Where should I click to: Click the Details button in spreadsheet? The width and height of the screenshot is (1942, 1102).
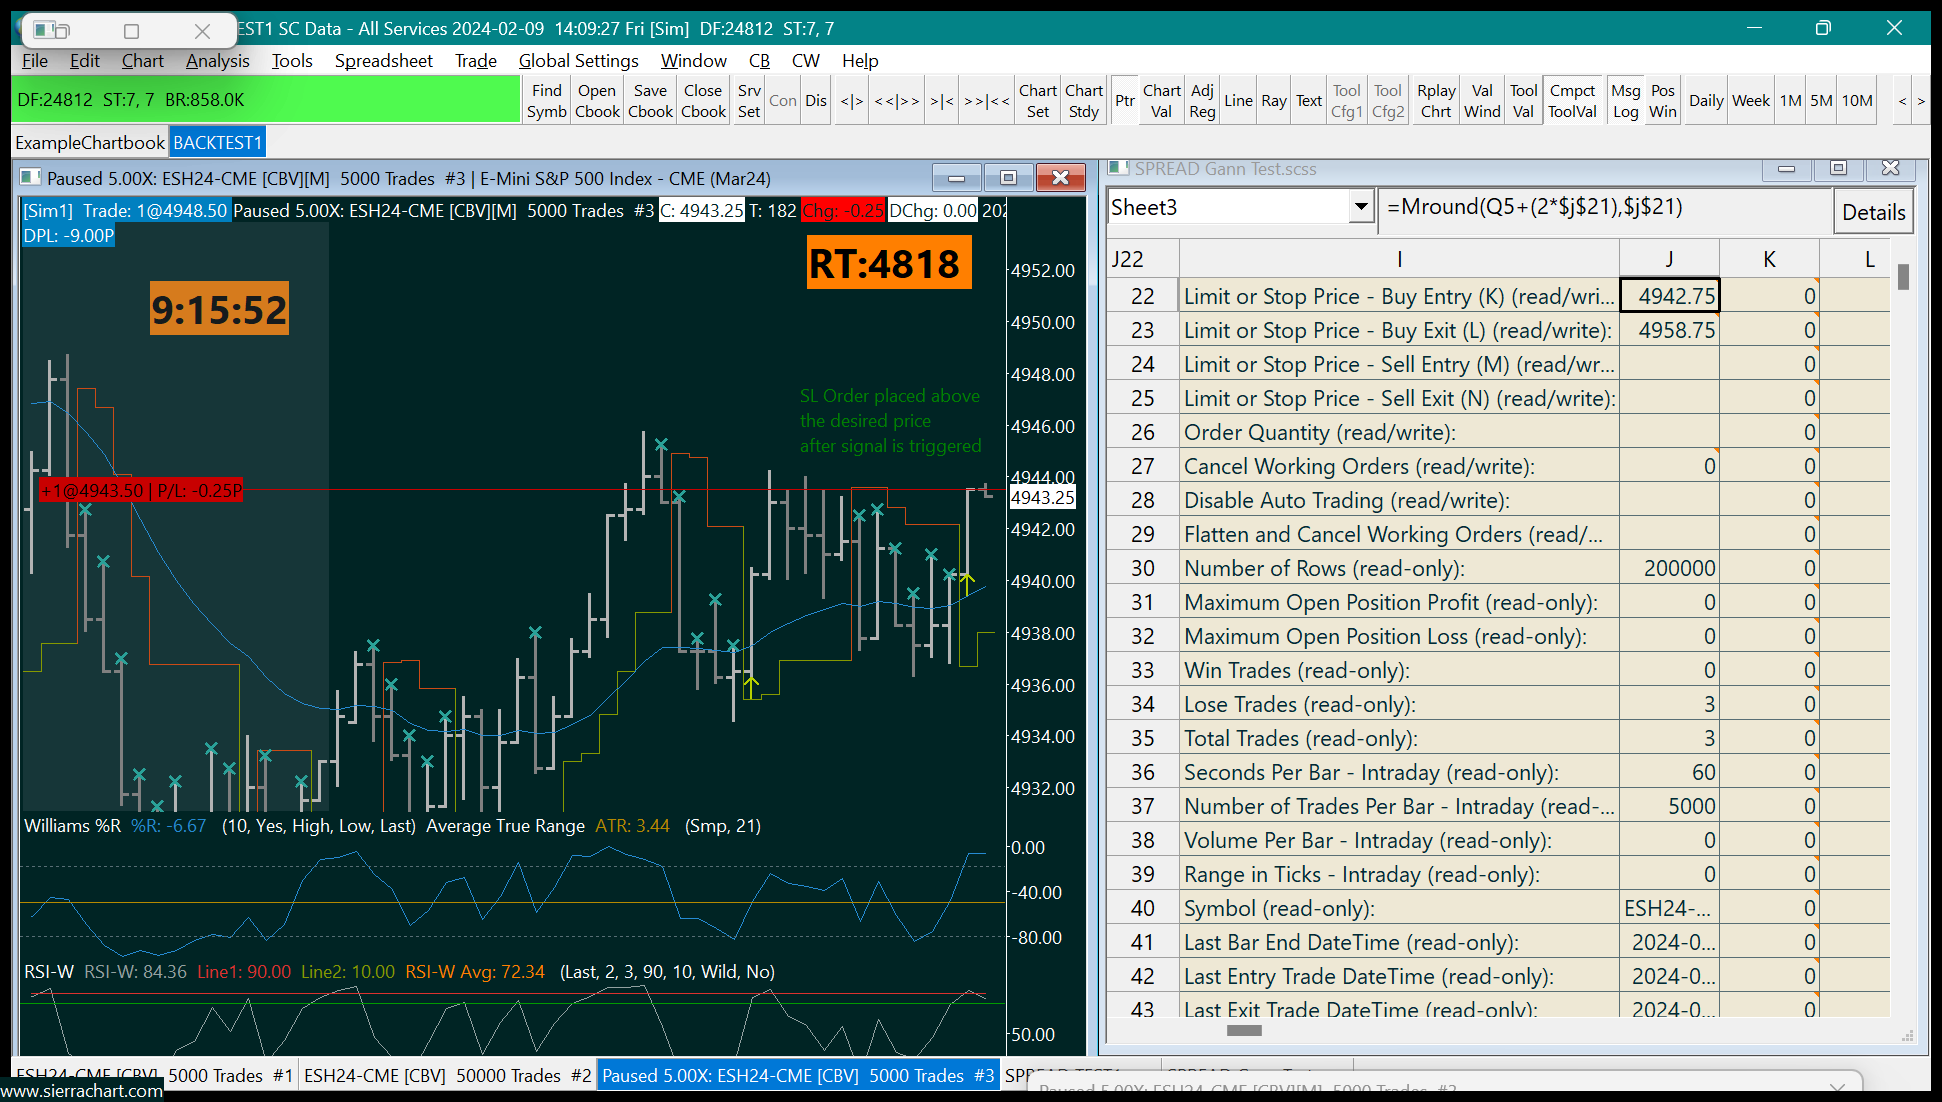(1873, 212)
